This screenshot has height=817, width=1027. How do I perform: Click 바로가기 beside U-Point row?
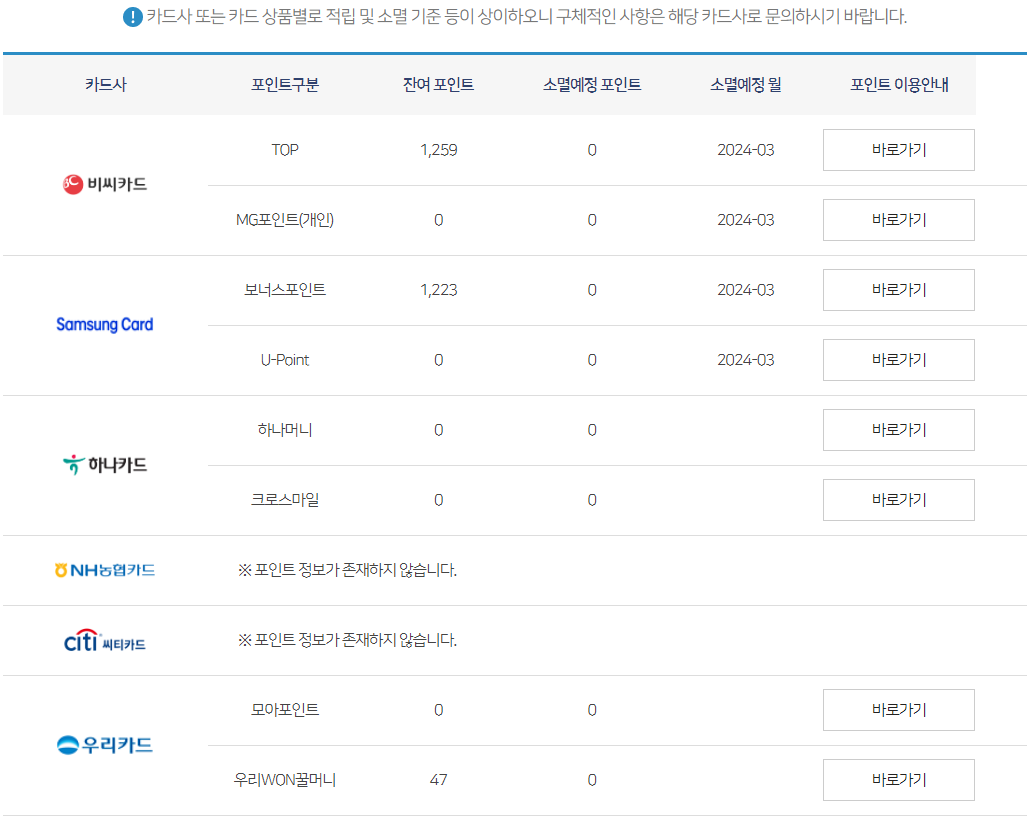point(897,359)
